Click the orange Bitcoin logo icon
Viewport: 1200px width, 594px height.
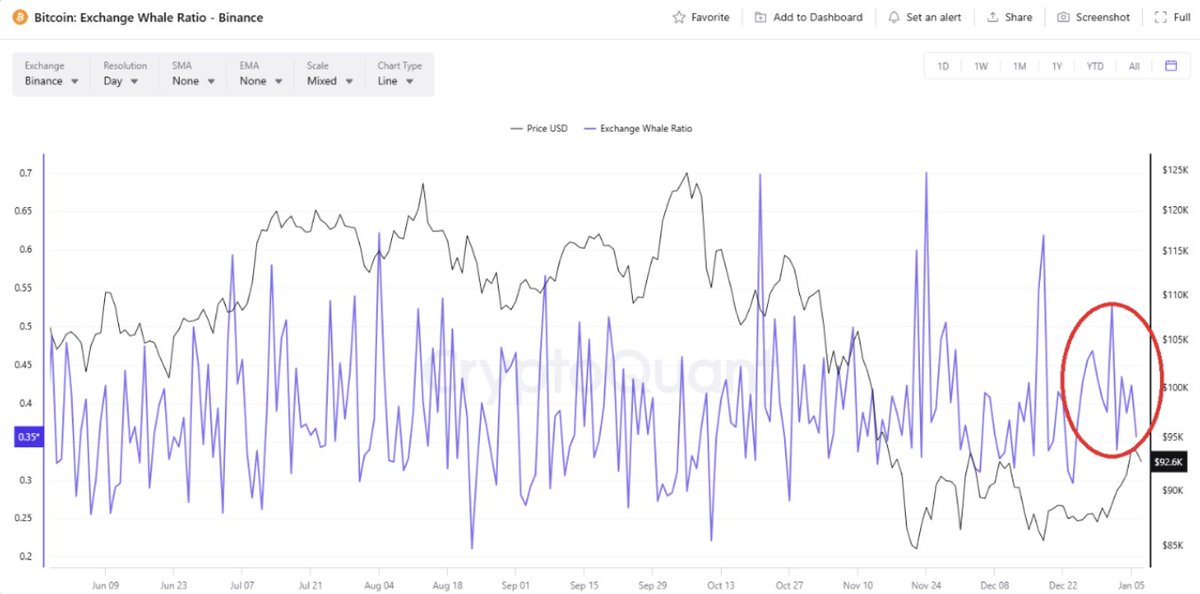(21, 18)
